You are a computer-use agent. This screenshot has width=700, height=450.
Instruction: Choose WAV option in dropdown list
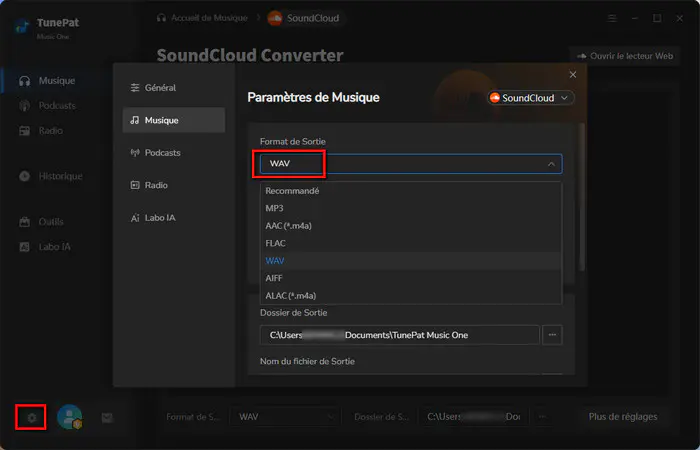click(x=411, y=261)
